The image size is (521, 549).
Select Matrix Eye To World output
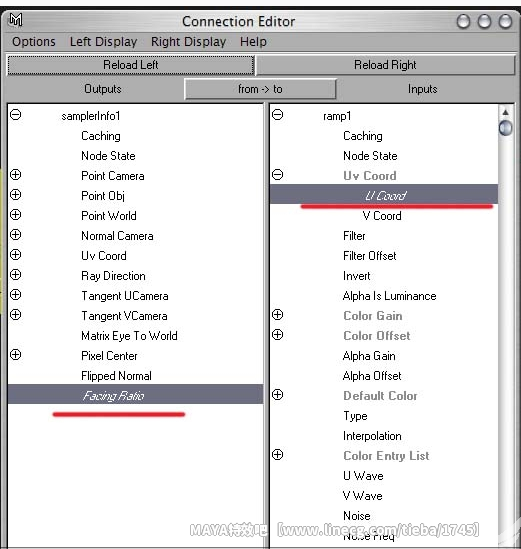pos(129,336)
